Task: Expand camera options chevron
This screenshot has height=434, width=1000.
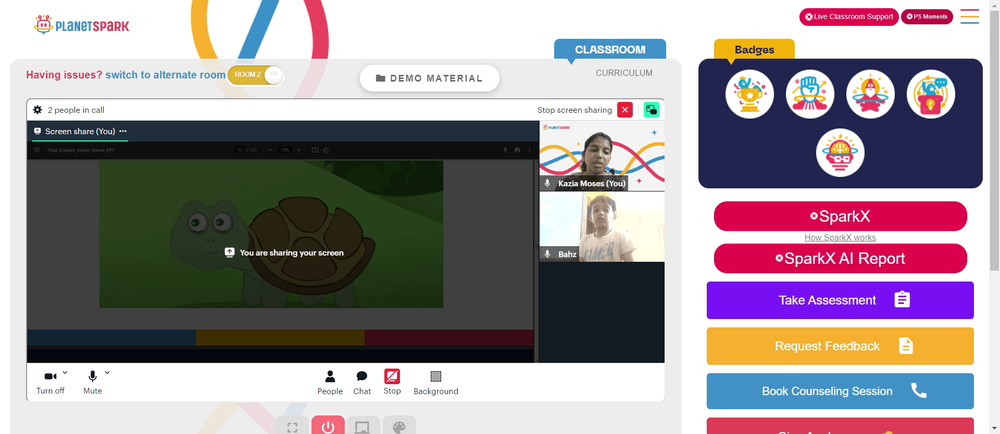Action: pyautogui.click(x=65, y=373)
